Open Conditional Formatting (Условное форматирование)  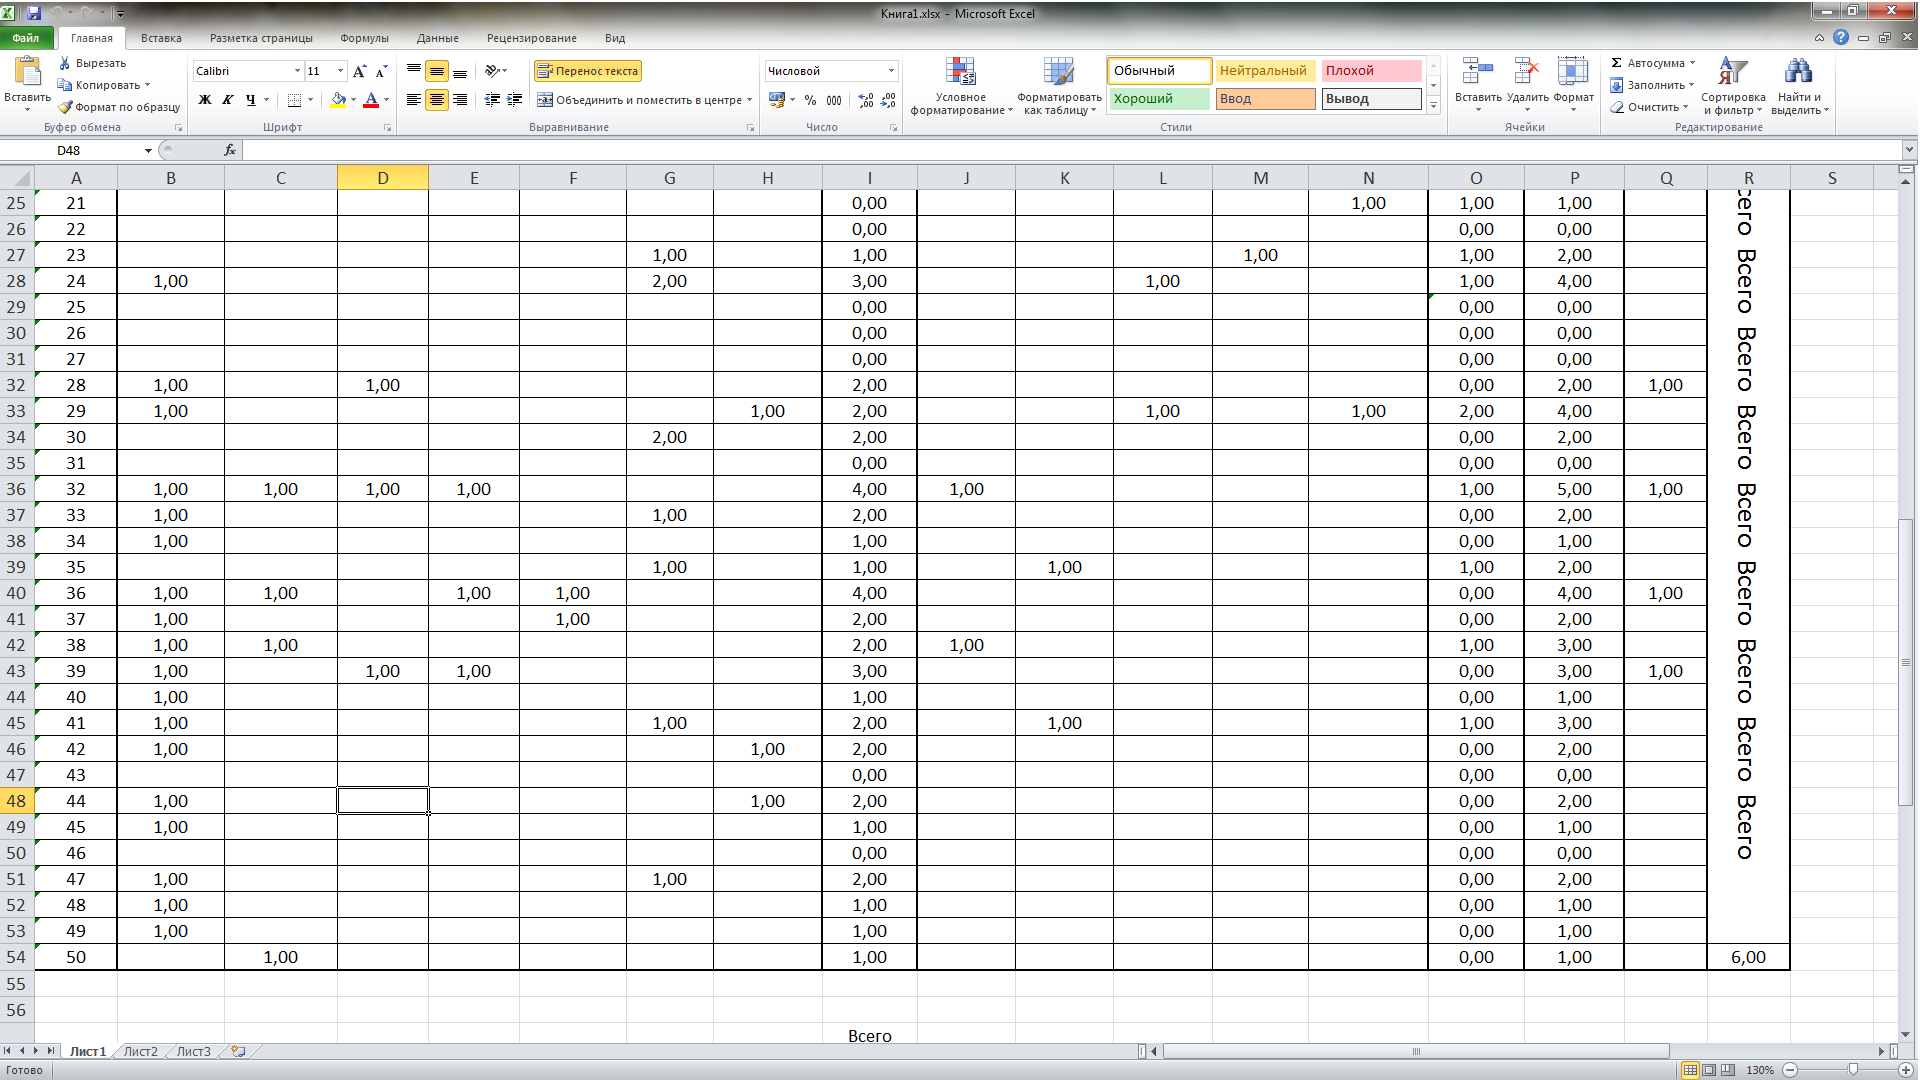coord(960,74)
